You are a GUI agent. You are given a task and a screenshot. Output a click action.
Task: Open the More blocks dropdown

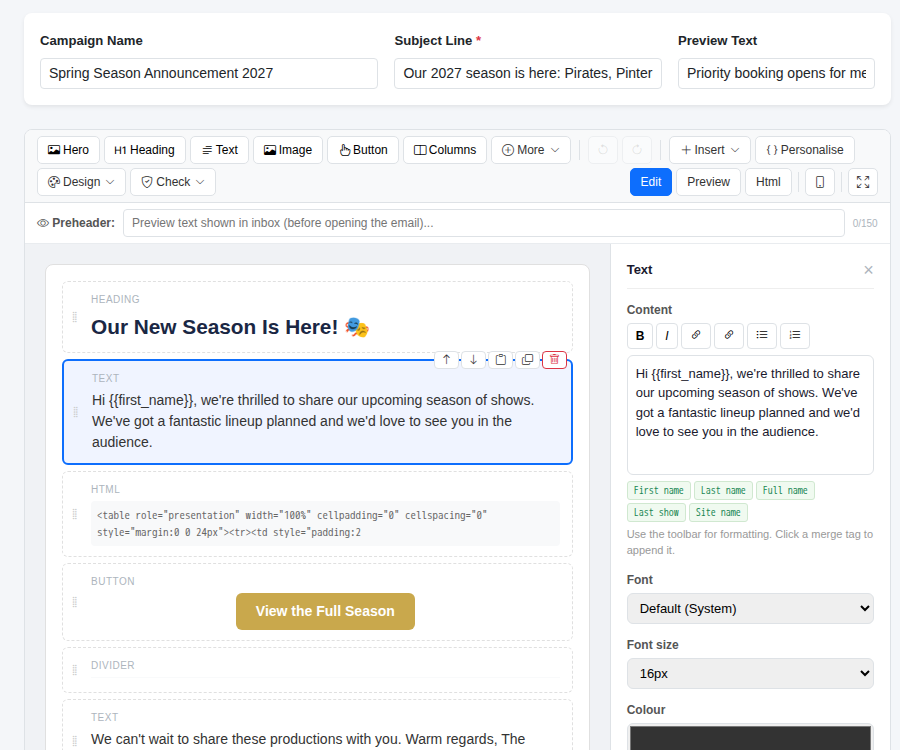point(530,150)
